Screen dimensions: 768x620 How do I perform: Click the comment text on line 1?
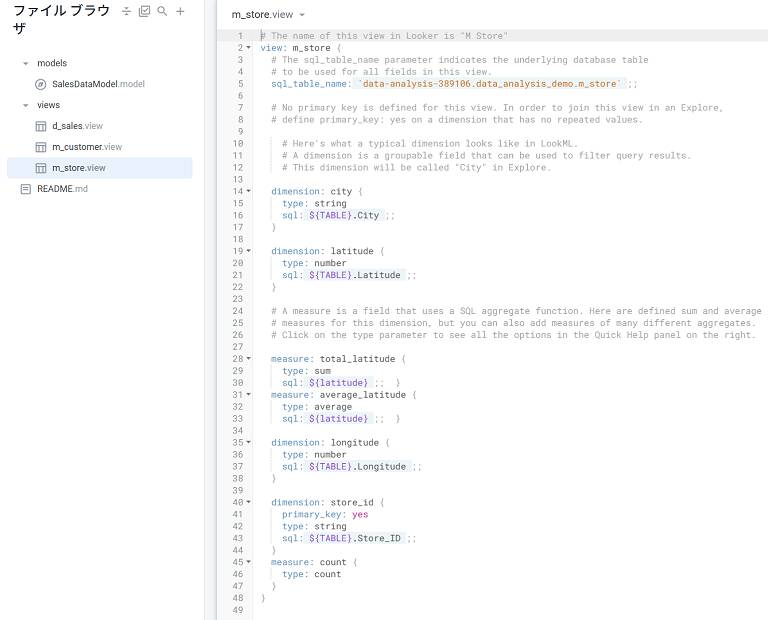click(x=384, y=36)
